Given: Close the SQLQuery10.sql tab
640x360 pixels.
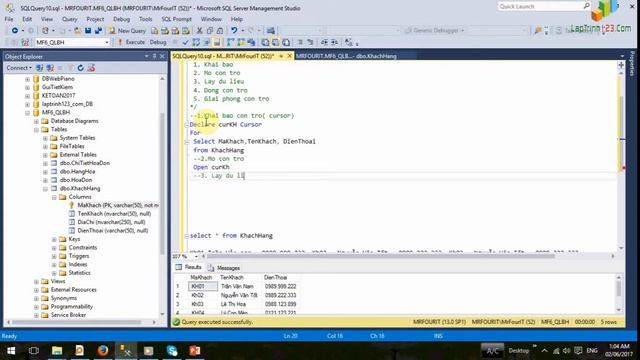Looking at the screenshot, I should click(290, 56).
